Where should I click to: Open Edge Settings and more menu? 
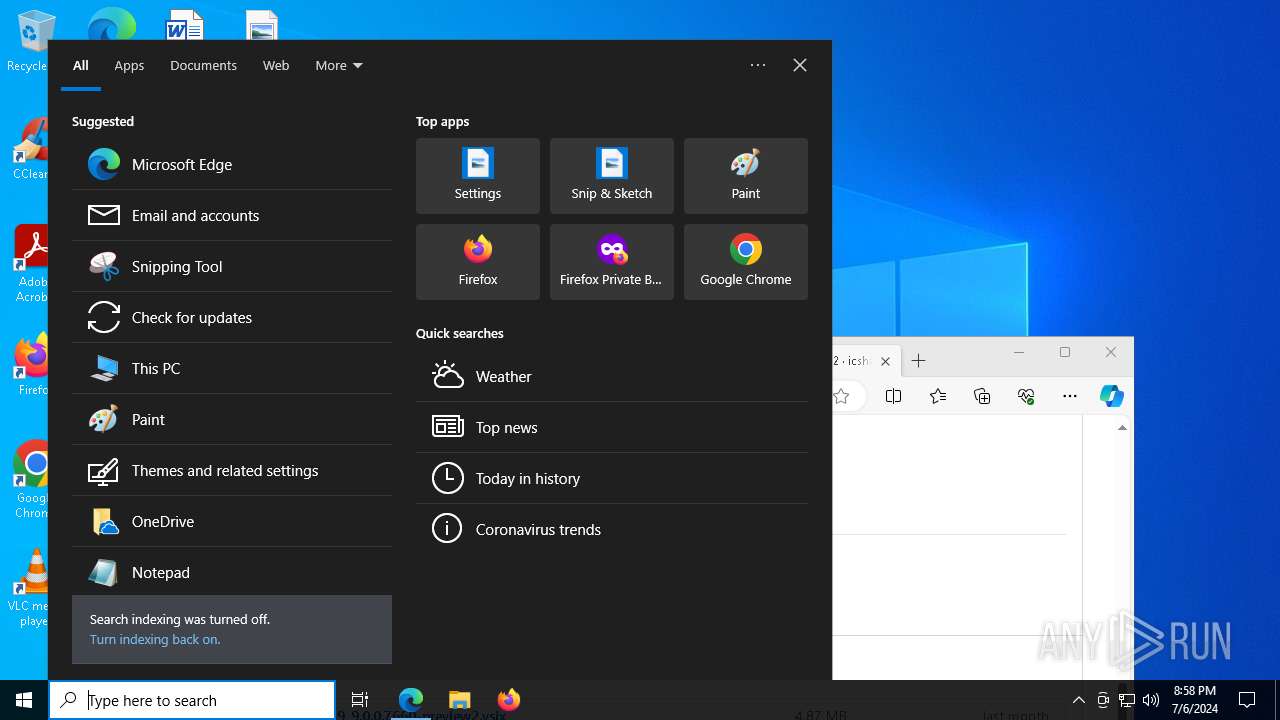(1070, 396)
